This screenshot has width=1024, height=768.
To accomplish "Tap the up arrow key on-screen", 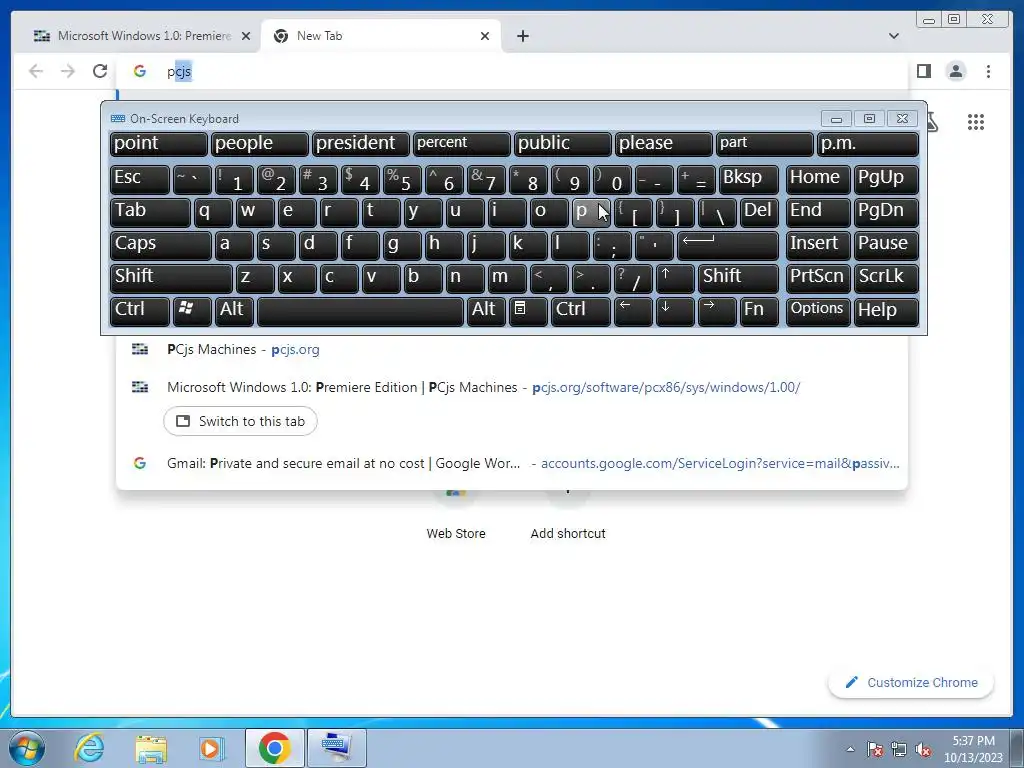I will point(675,278).
